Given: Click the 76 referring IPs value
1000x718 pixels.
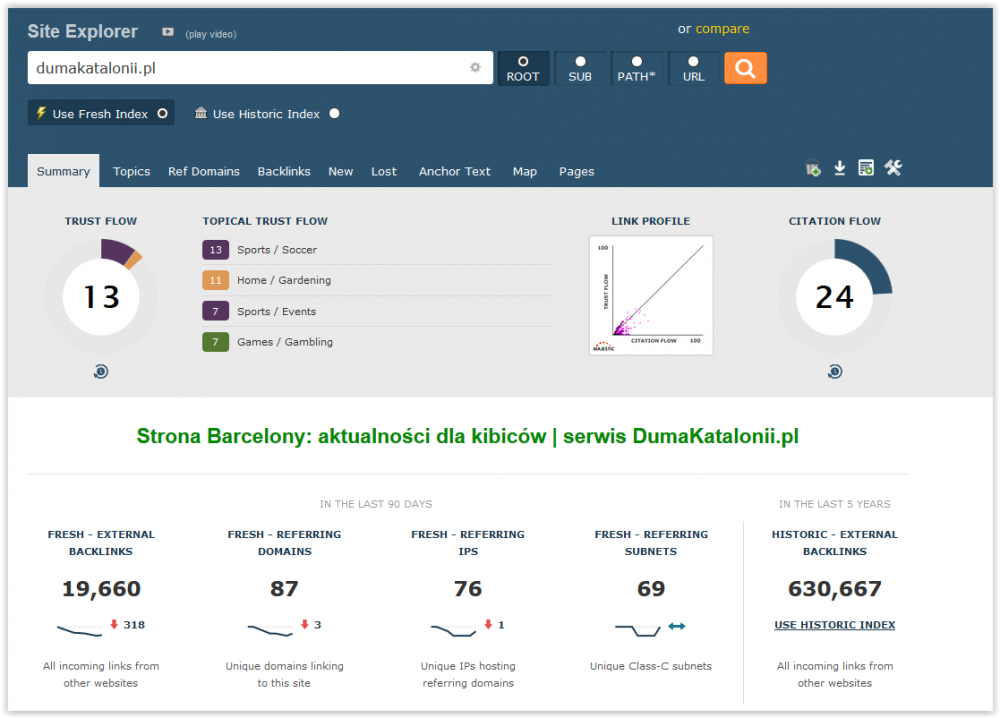Looking at the screenshot, I should (467, 589).
